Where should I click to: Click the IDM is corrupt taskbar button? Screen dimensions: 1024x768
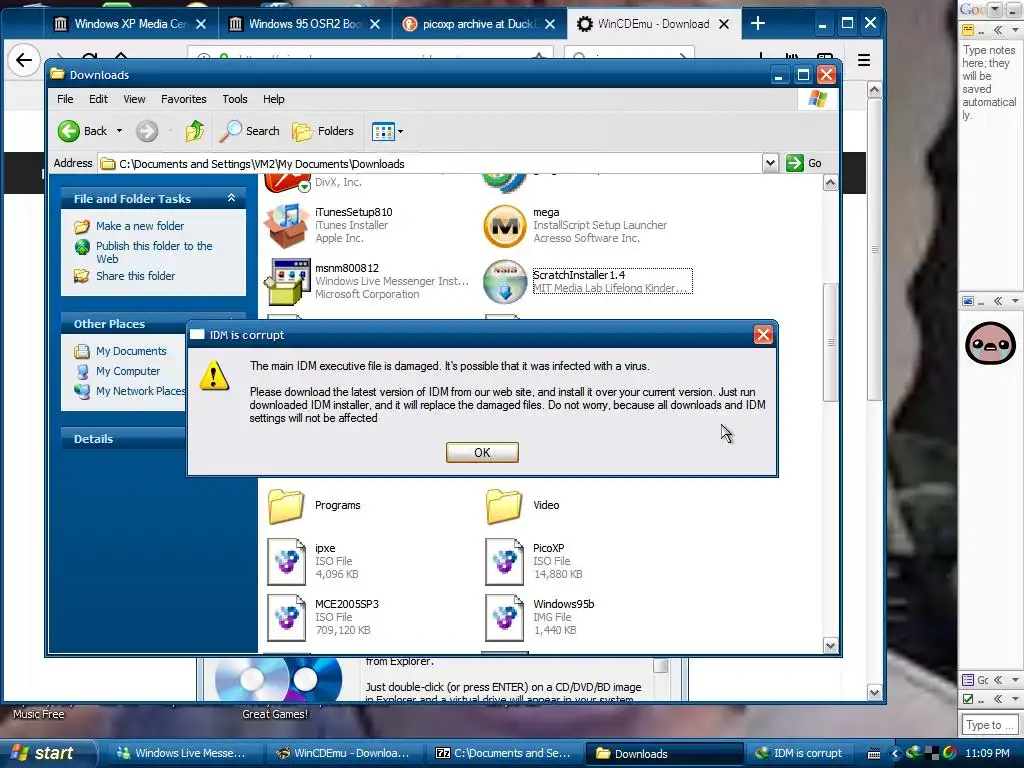point(799,754)
